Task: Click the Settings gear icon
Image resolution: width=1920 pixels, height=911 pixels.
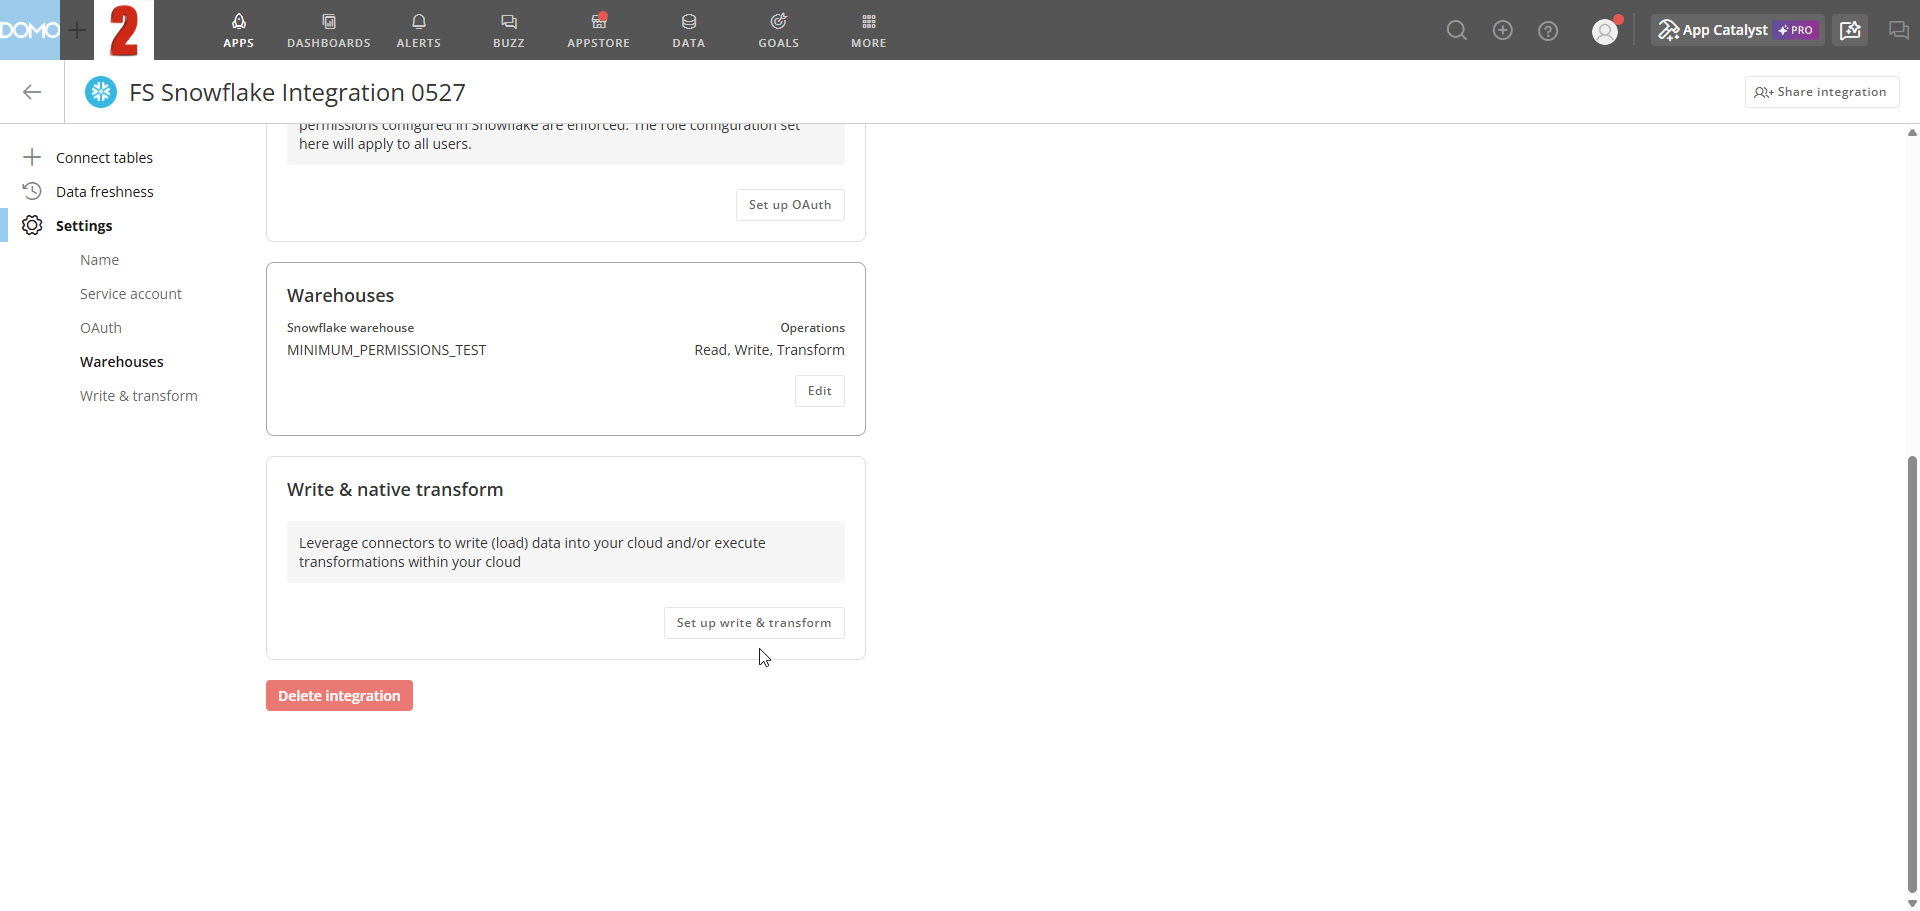Action: (32, 225)
